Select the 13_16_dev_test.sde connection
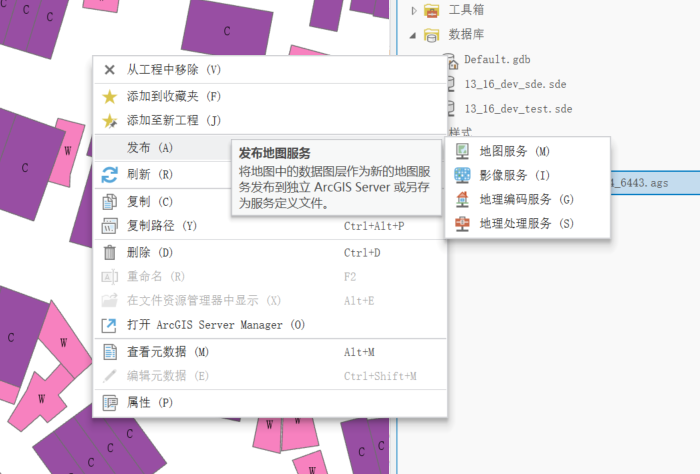700x474 pixels. 518,109
